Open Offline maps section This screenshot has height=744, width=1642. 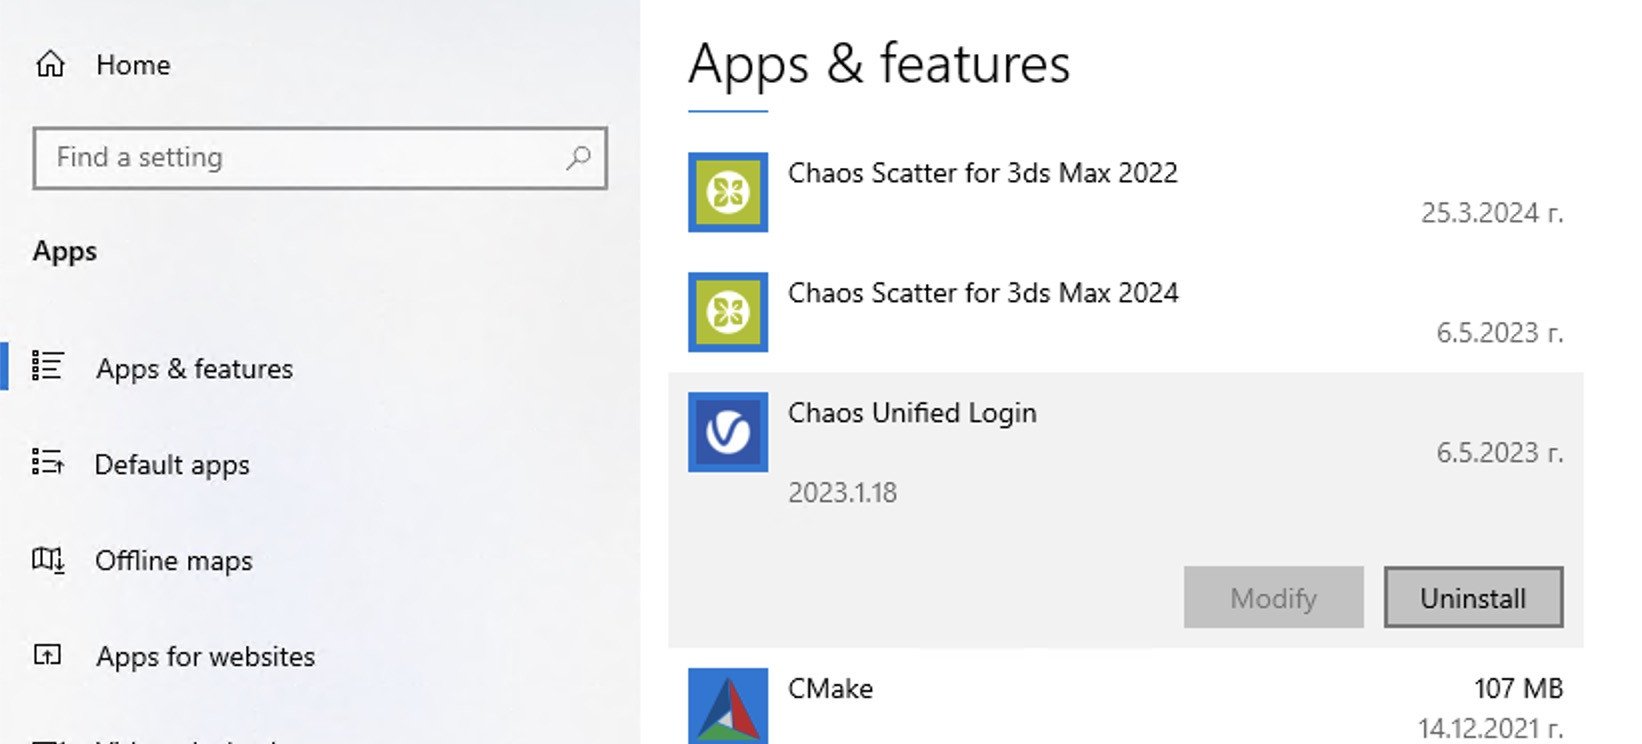click(x=174, y=561)
